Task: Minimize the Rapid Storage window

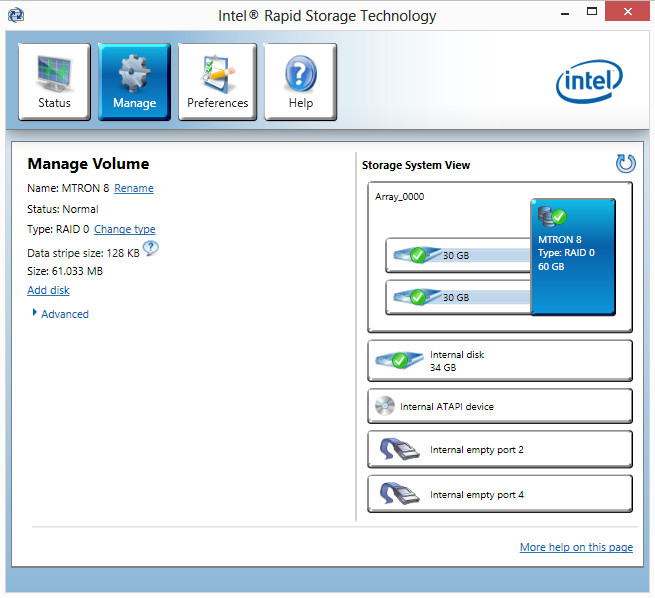Action: (x=565, y=13)
